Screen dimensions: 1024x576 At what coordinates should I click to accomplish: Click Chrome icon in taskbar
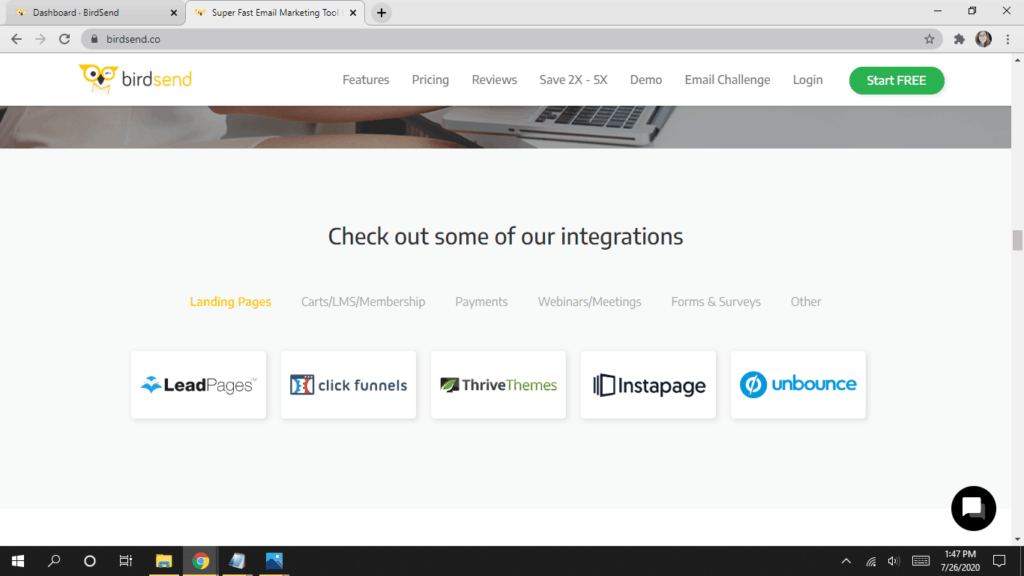pos(200,561)
